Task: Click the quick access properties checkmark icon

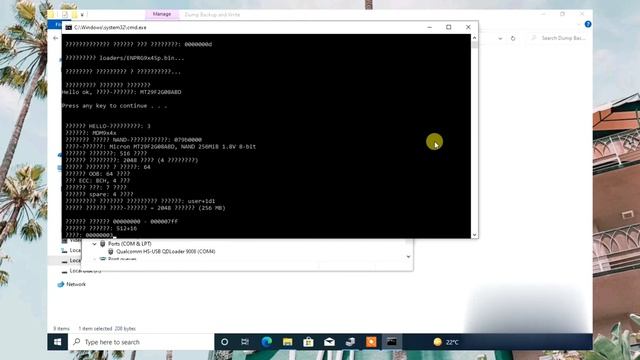Action: [x=65, y=14]
